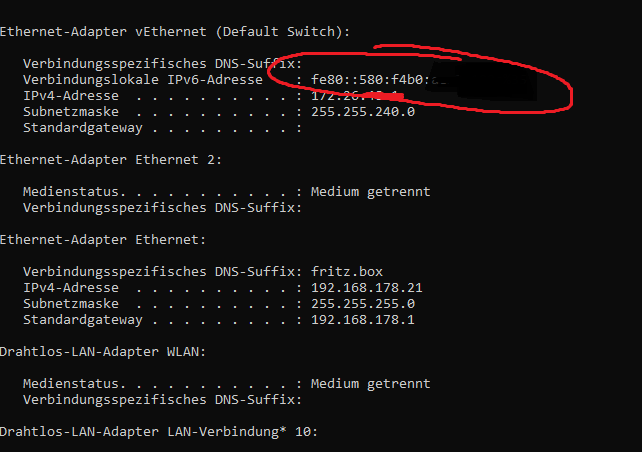Screen dimensions: 642x452
Task: Click the 255.255.255.0 subnet mask value
Action: tap(363, 304)
